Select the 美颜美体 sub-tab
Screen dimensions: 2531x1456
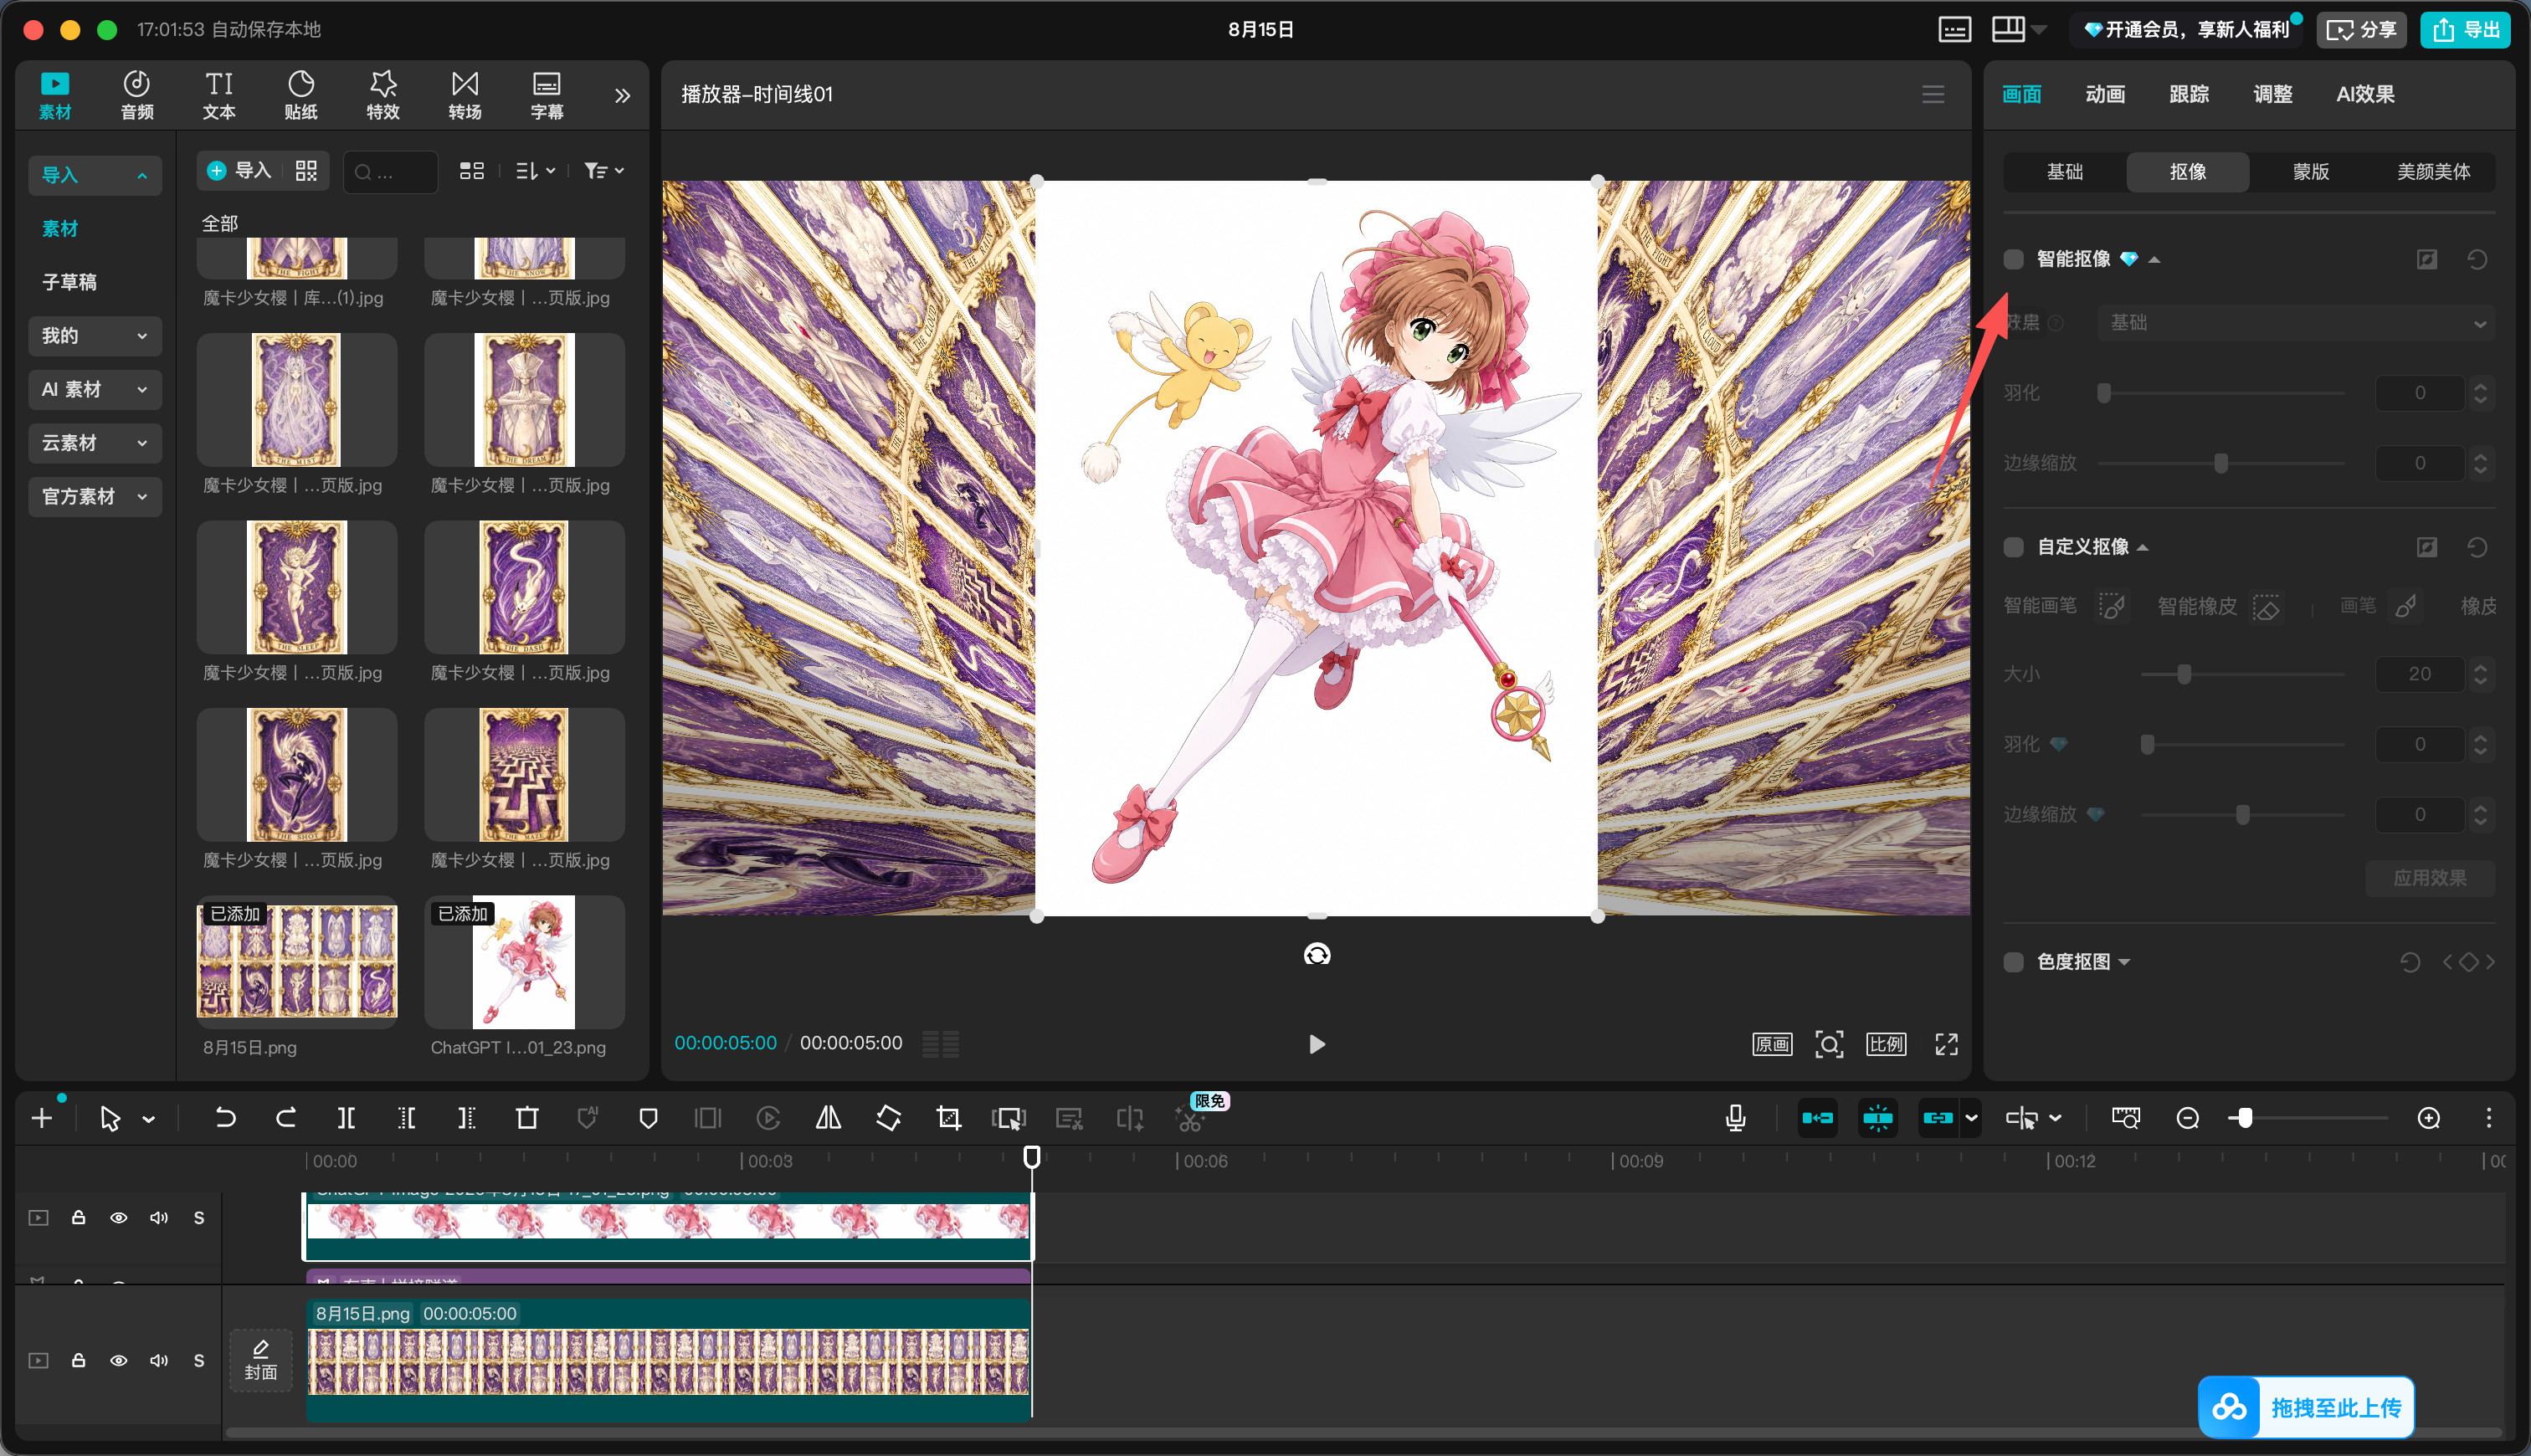click(x=2433, y=172)
